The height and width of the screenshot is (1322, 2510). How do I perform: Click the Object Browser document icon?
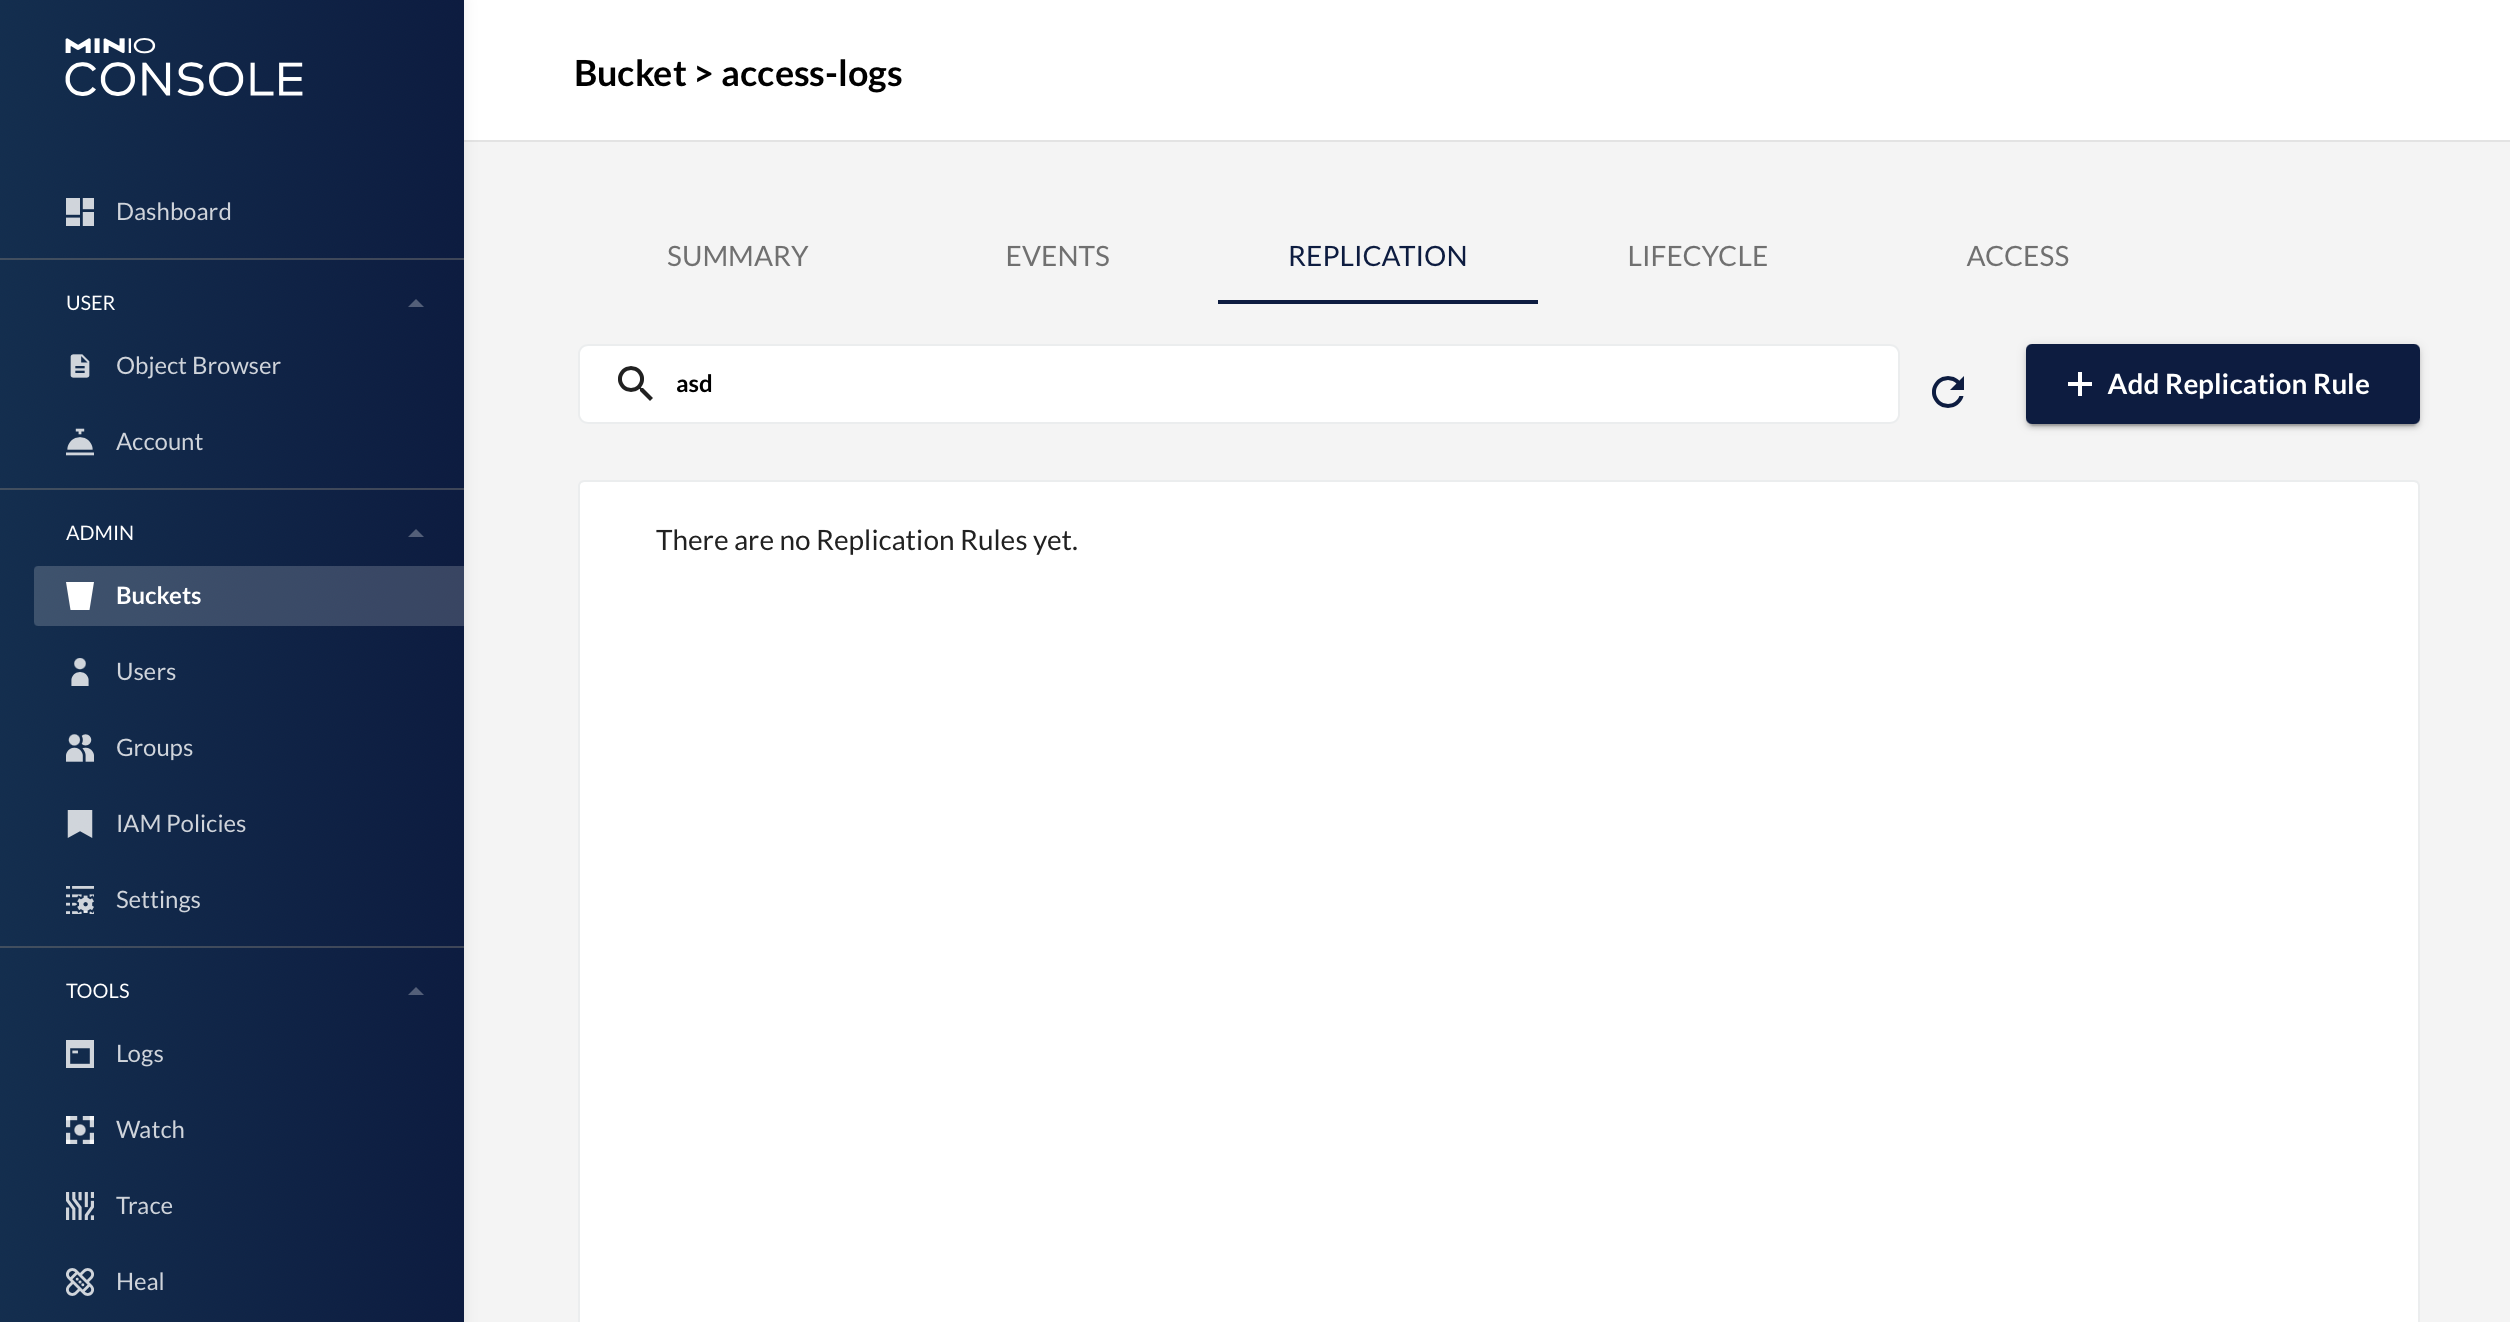(x=80, y=366)
